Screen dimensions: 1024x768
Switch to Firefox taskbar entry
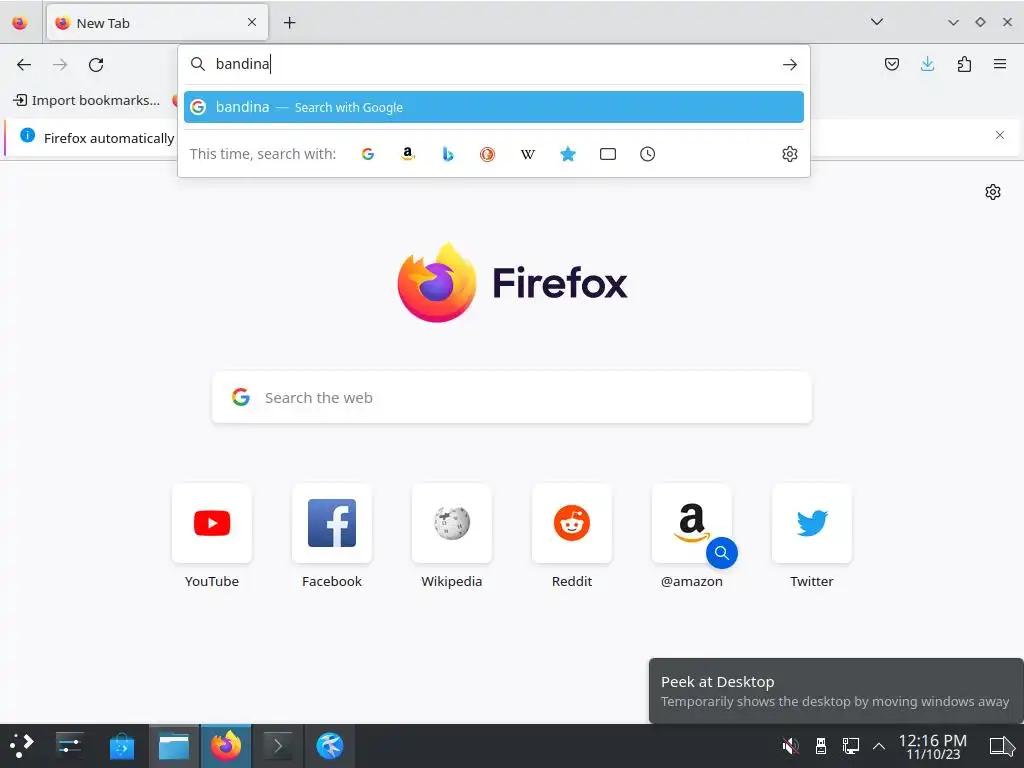coord(225,746)
